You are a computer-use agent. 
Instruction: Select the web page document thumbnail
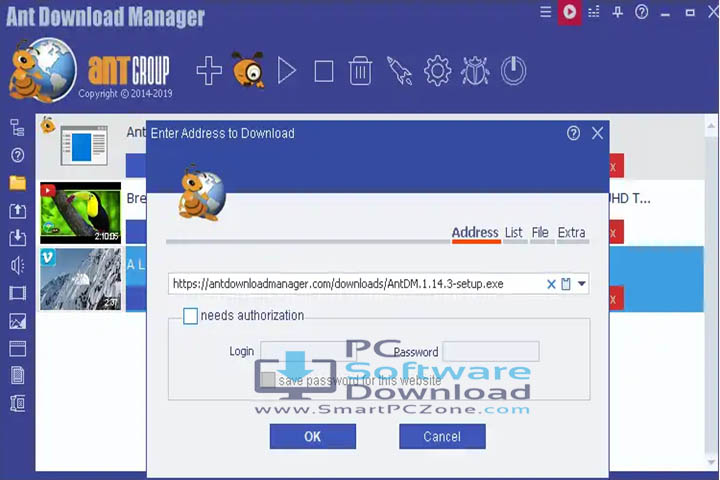(84, 145)
